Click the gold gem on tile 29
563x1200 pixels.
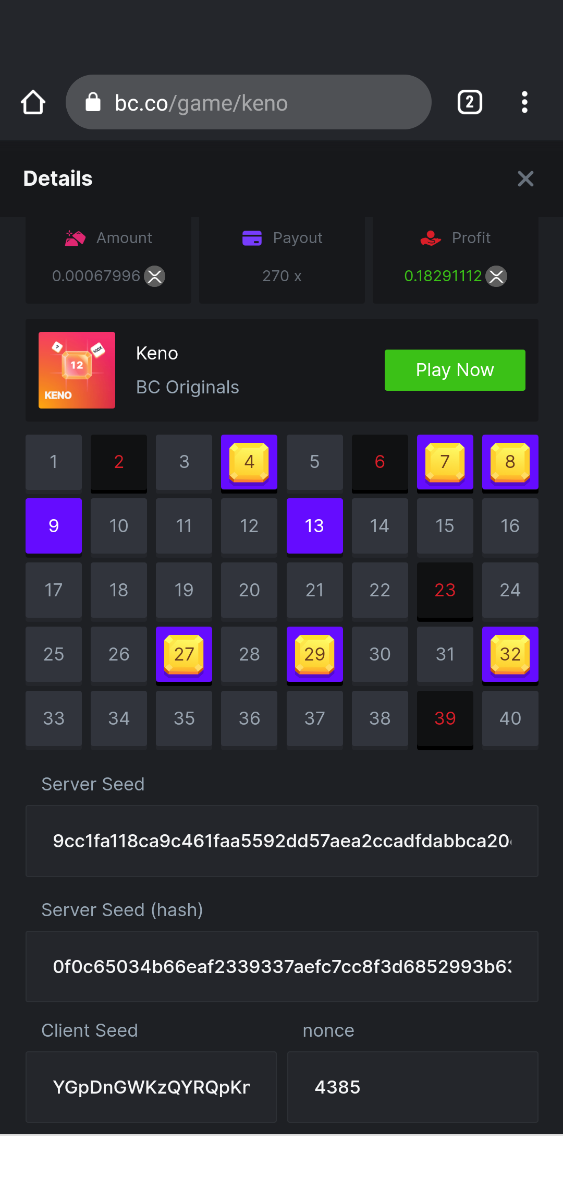(315, 654)
